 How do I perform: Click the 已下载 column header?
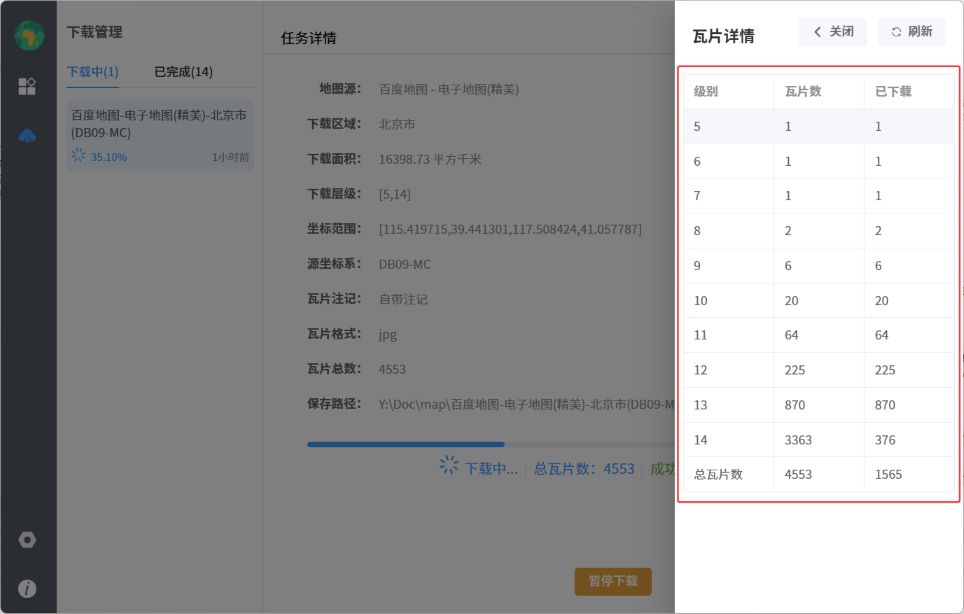tap(893, 92)
